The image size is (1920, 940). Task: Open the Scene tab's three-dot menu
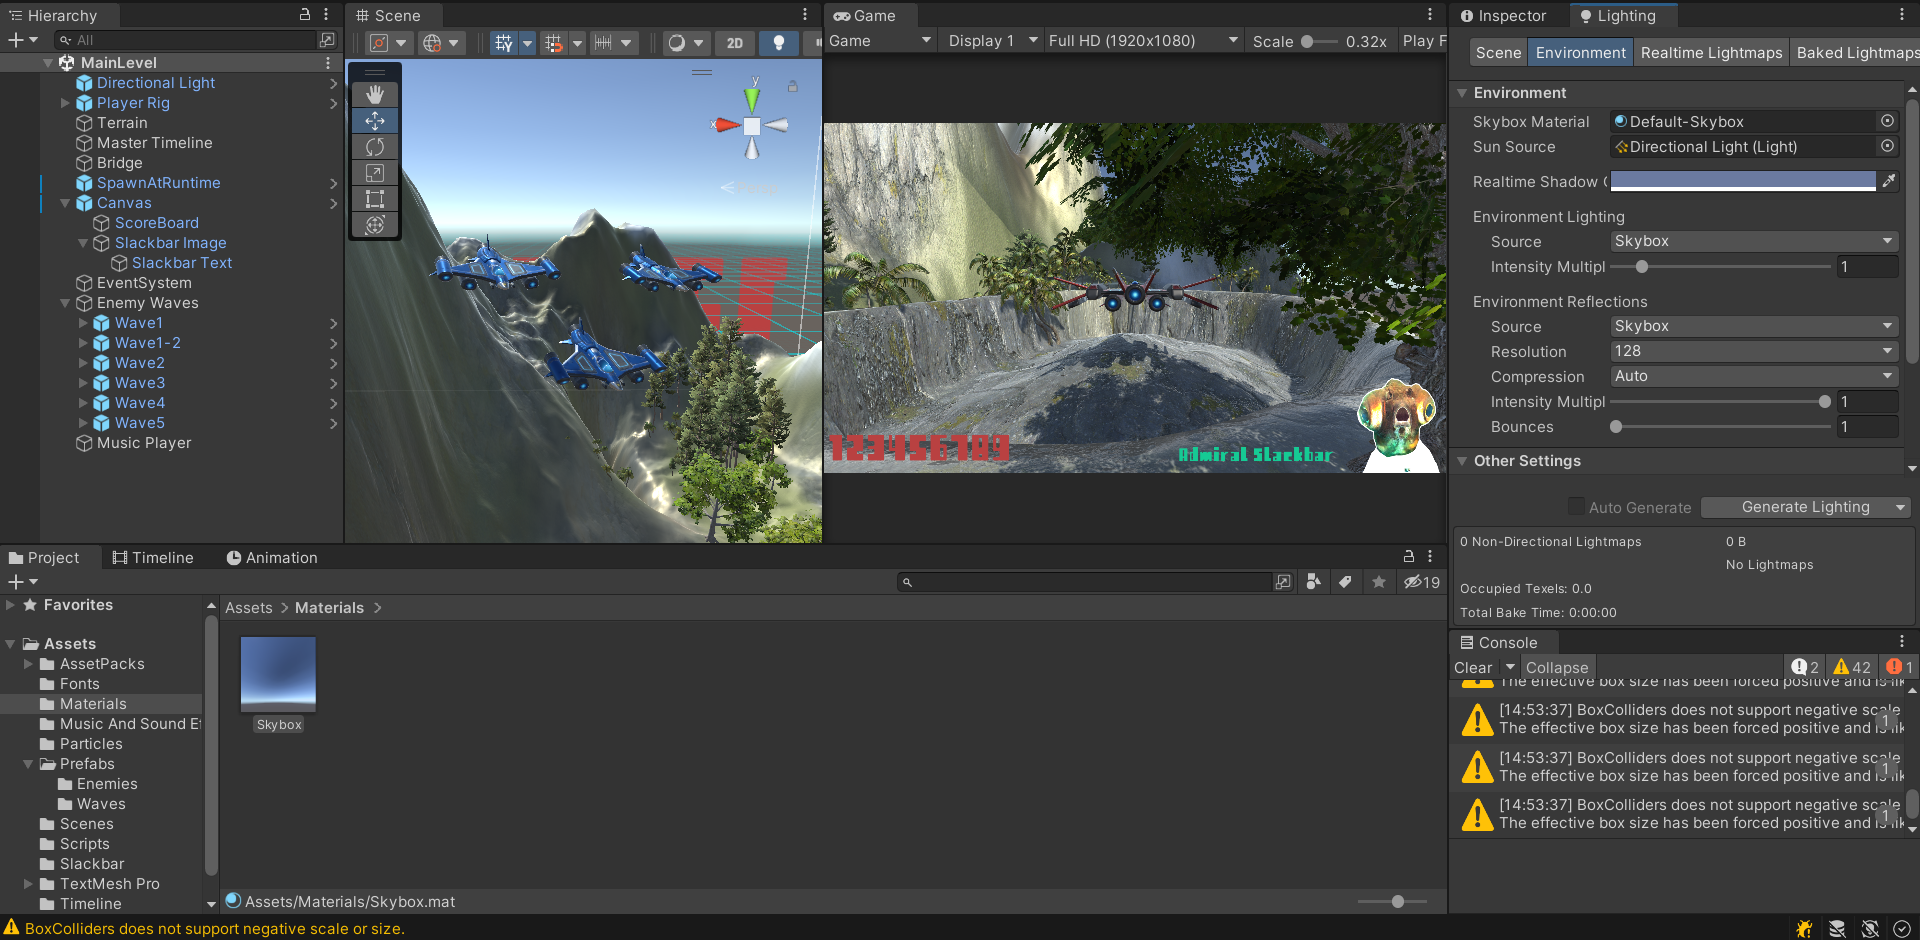[x=805, y=15]
